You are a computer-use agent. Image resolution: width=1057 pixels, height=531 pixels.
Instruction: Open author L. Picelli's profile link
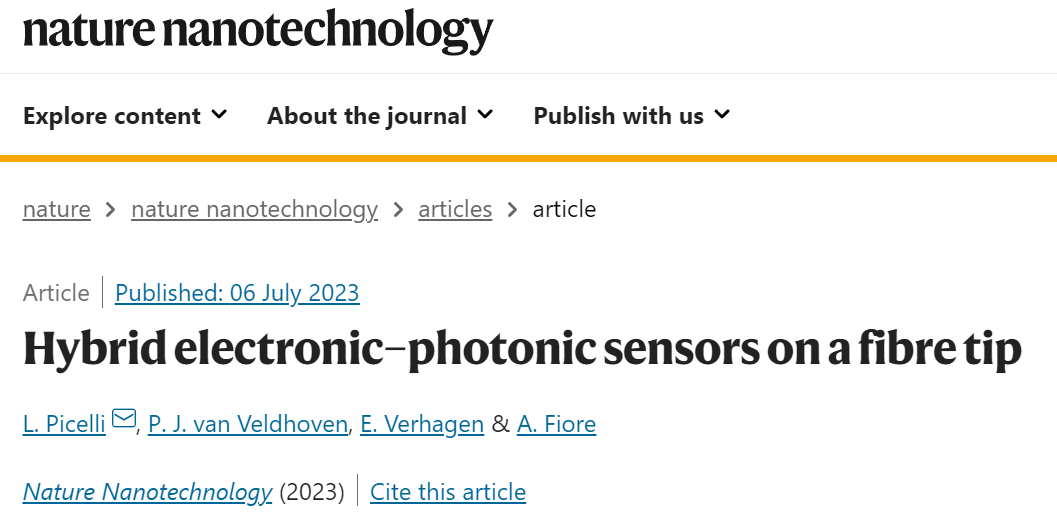tap(64, 424)
